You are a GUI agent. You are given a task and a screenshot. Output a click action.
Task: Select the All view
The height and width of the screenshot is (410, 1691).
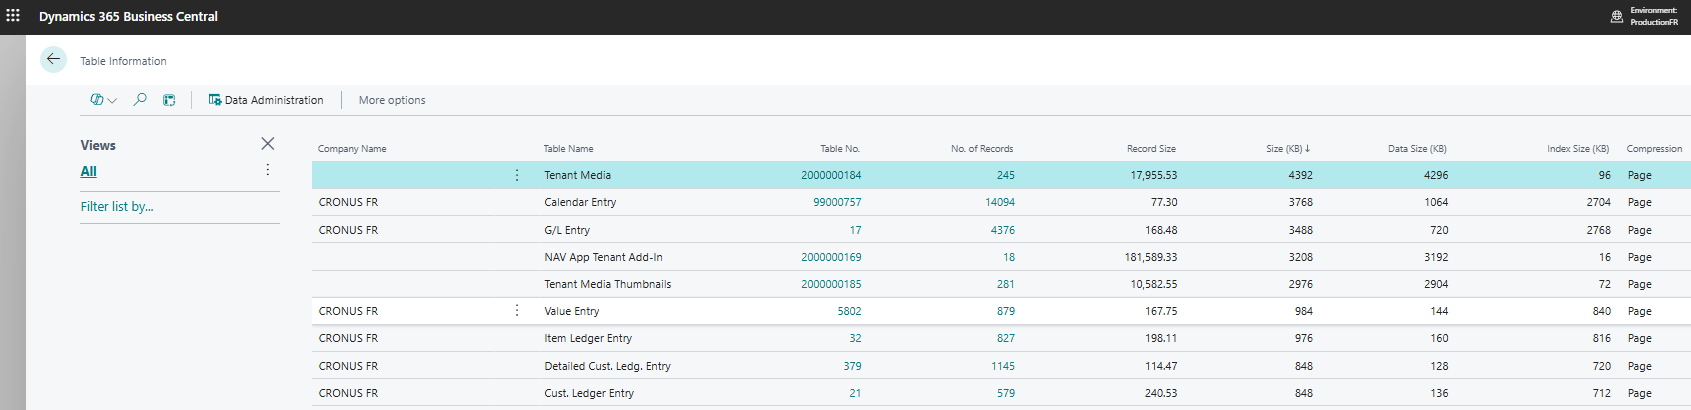pos(88,171)
